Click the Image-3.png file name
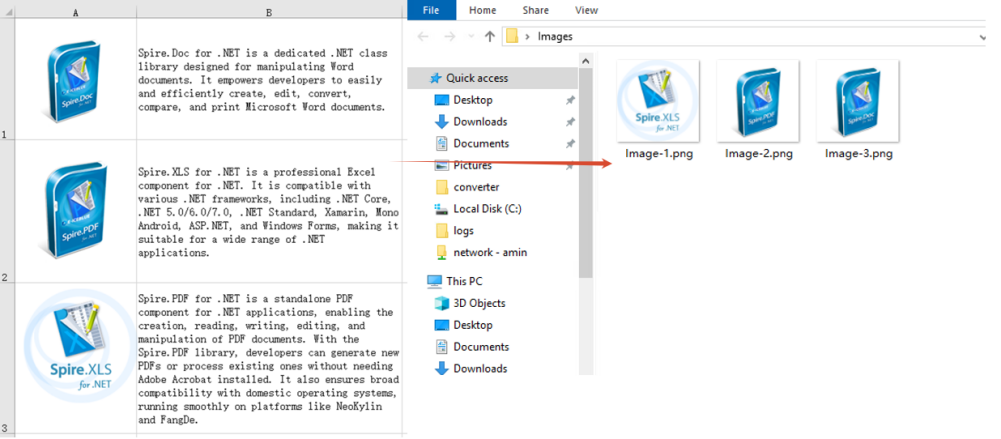 pyautogui.click(x=859, y=154)
